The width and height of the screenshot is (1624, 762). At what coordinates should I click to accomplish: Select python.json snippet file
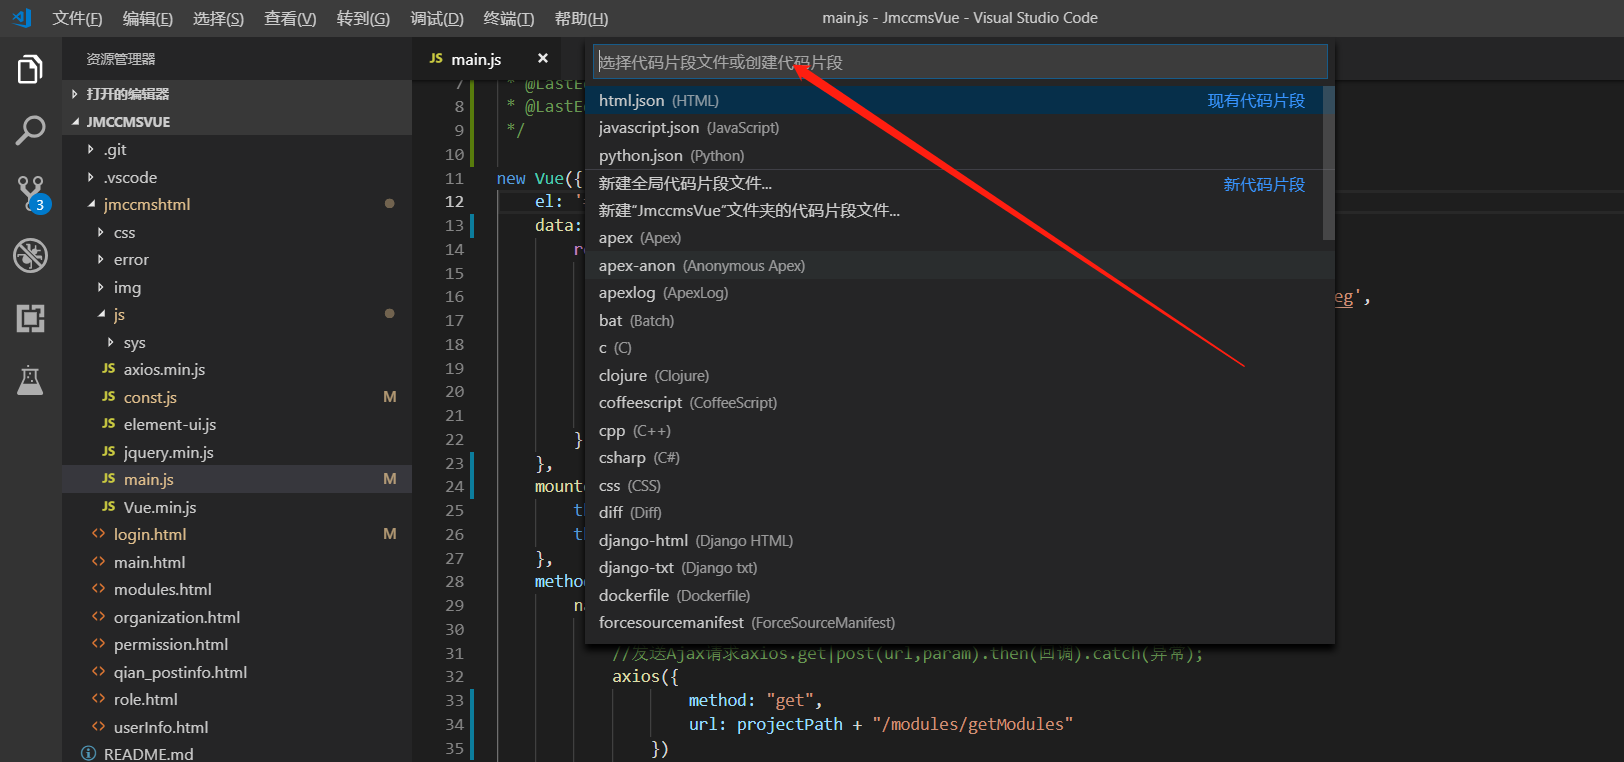tap(955, 155)
